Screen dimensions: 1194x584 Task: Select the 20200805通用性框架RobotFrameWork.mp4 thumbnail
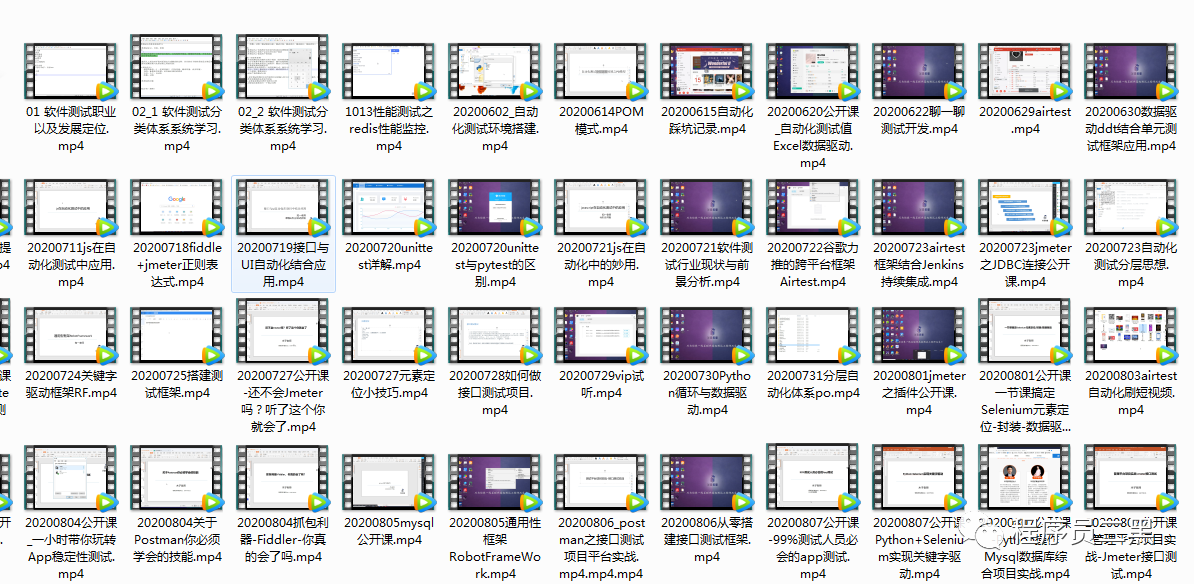tap(495, 483)
